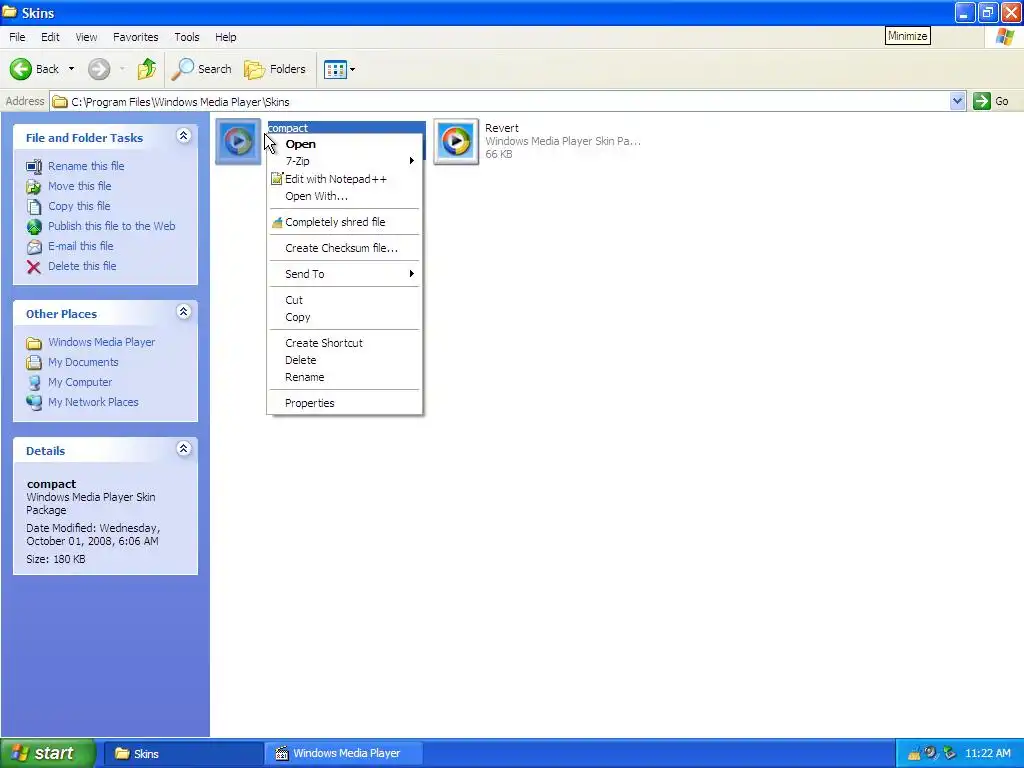This screenshot has height=768, width=1024.
Task: Click the first system tray icon
Action: pyautogui.click(x=914, y=754)
